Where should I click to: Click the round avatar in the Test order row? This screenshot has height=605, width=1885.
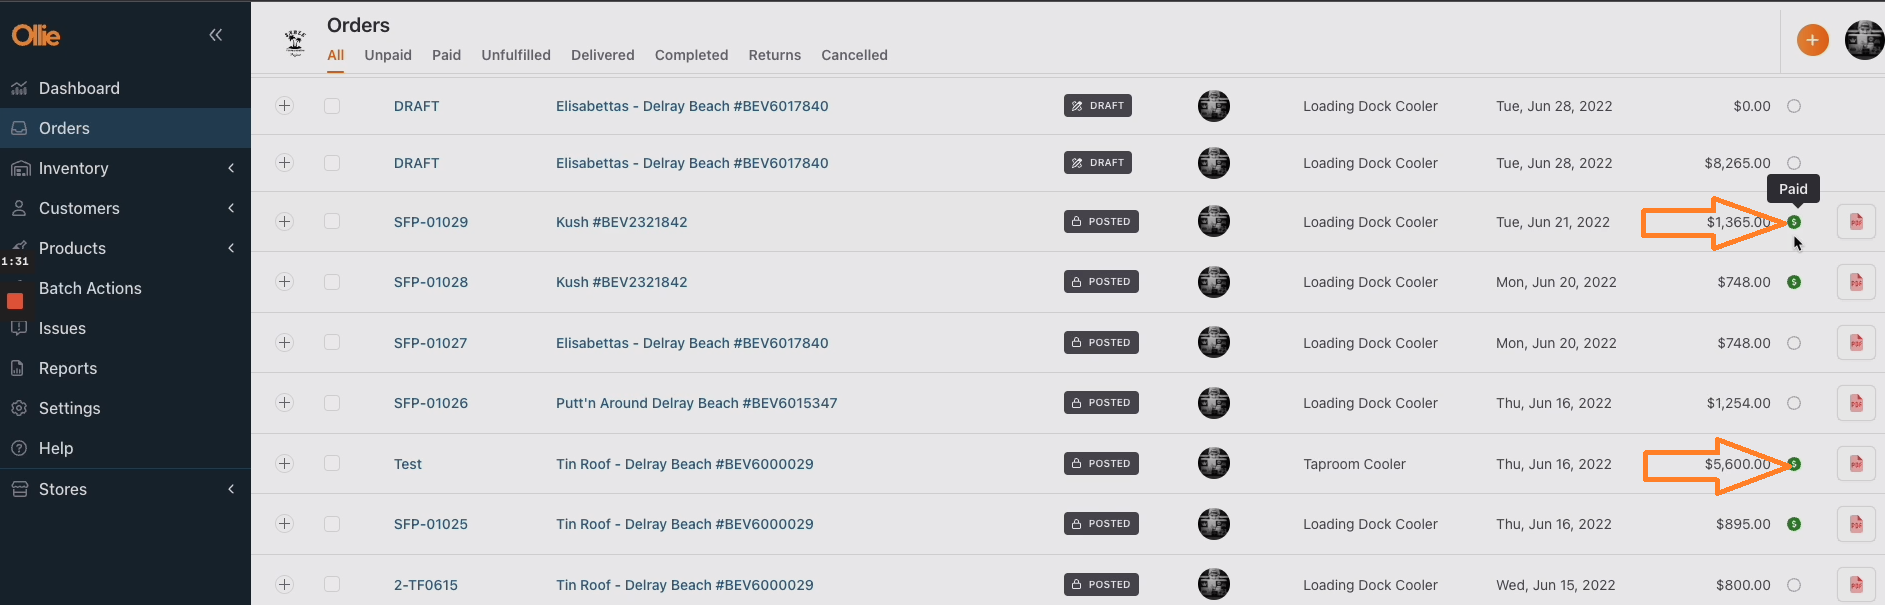tap(1214, 463)
